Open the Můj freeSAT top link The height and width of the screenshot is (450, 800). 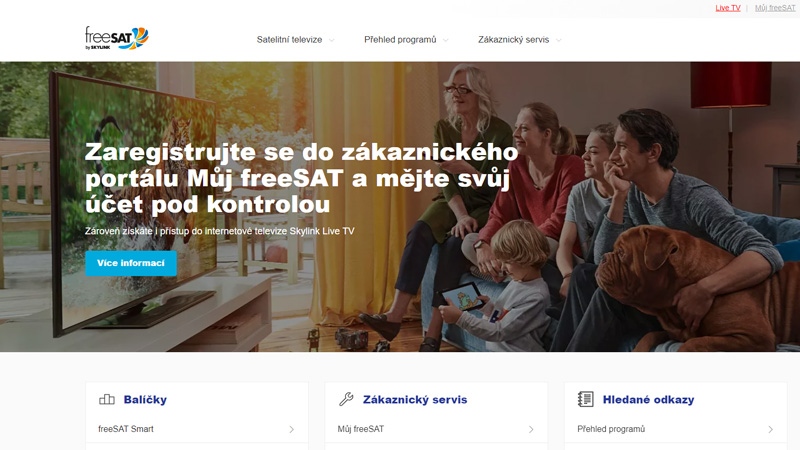775,8
